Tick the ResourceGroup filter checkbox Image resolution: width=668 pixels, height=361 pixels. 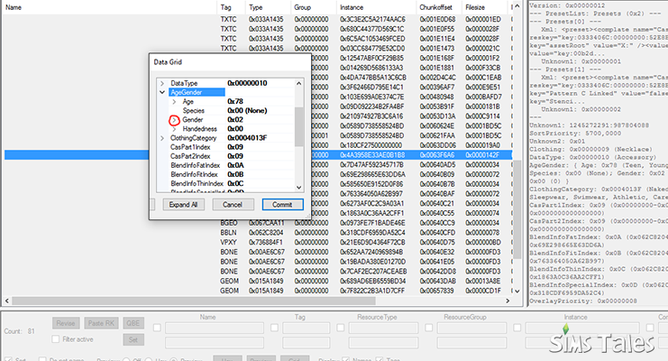point(429,328)
